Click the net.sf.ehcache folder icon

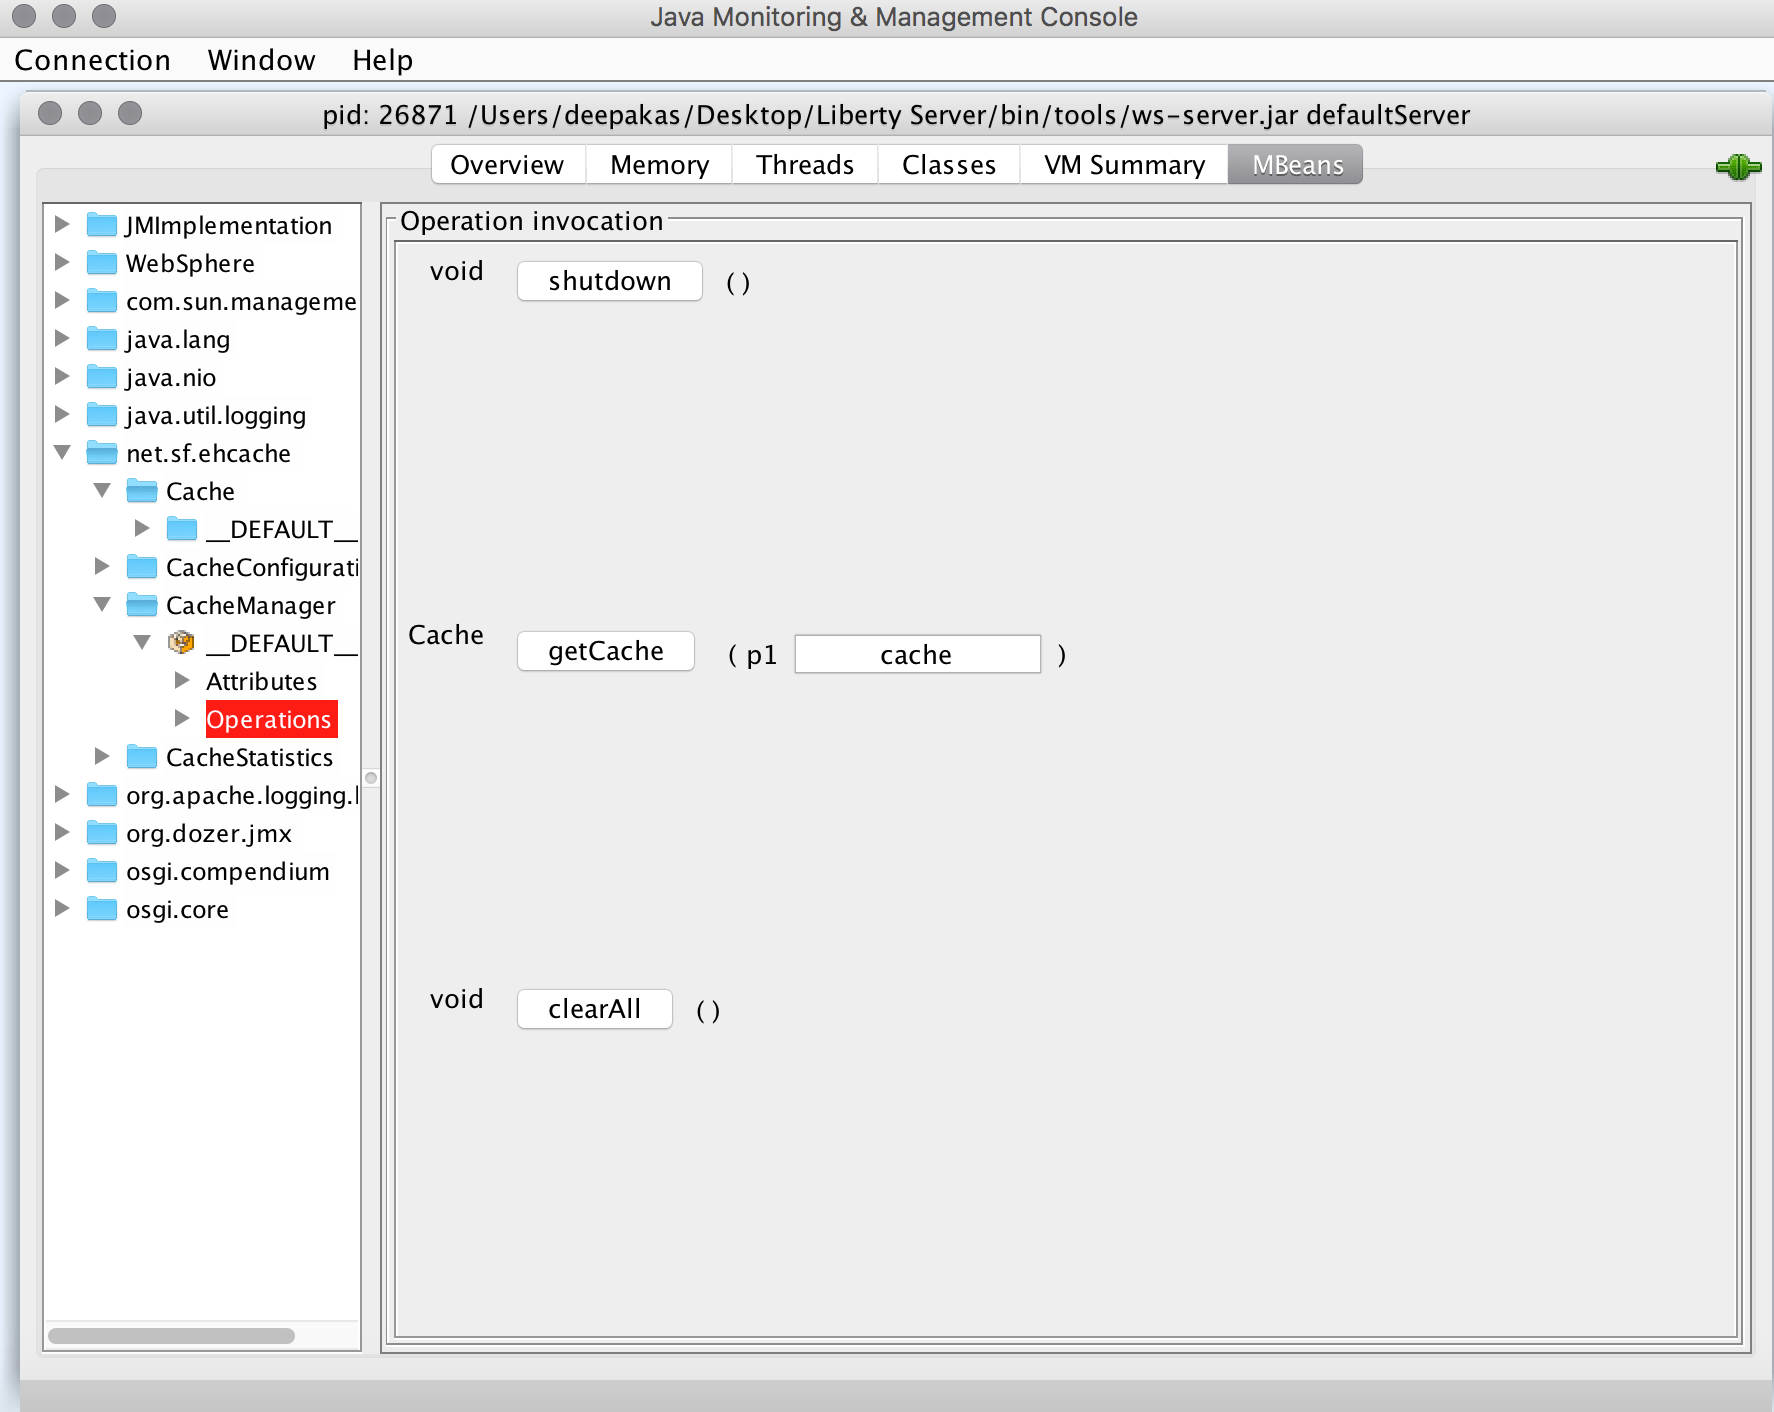[x=102, y=453]
